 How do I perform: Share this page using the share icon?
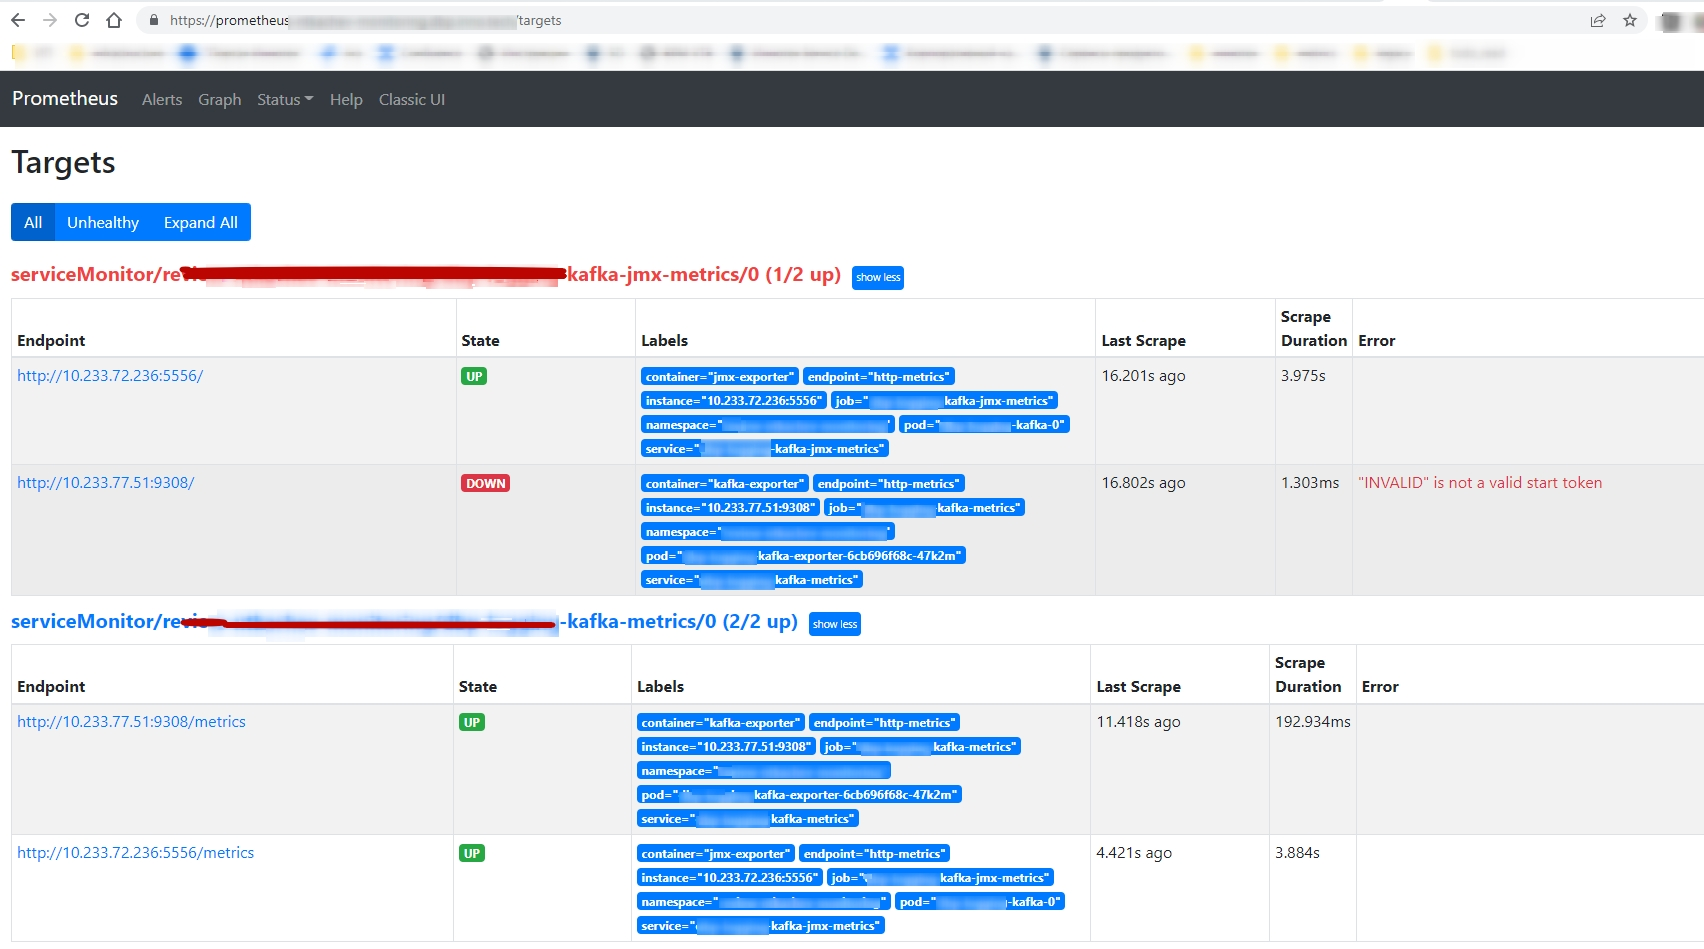coord(1598,20)
